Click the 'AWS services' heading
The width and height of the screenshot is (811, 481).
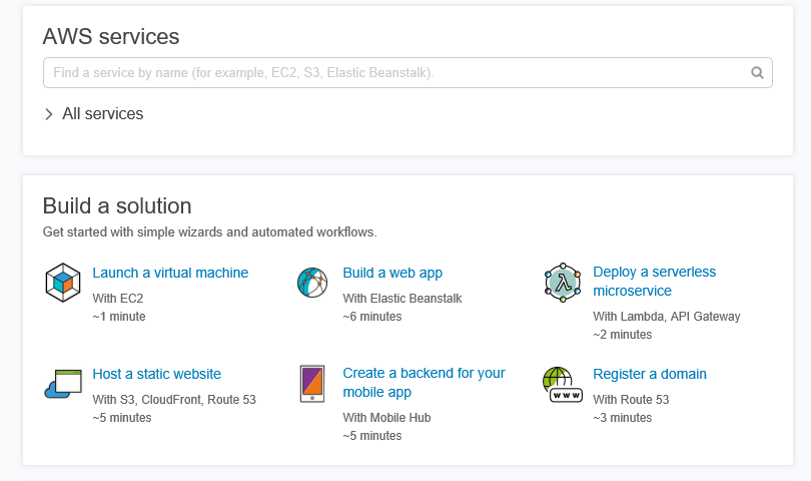111,37
